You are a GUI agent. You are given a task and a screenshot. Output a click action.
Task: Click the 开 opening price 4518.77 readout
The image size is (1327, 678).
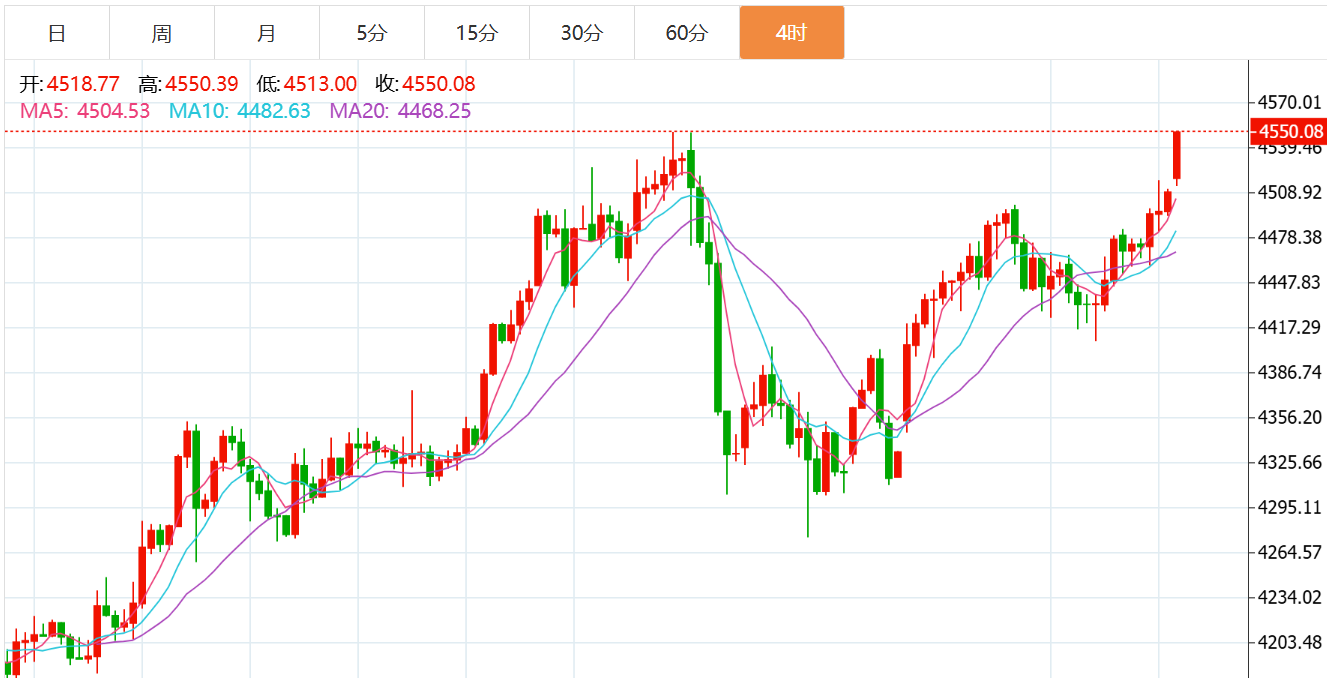70,84
